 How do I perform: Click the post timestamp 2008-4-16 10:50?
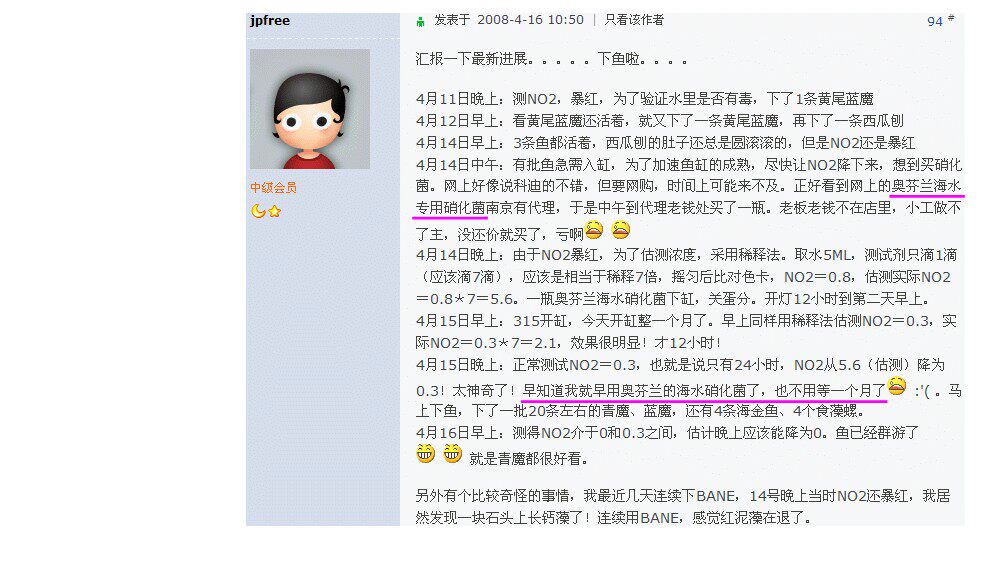(x=531, y=20)
